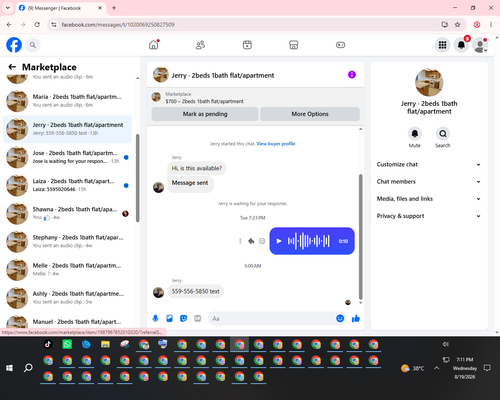Bookmark this page star icon

[x=457, y=25]
